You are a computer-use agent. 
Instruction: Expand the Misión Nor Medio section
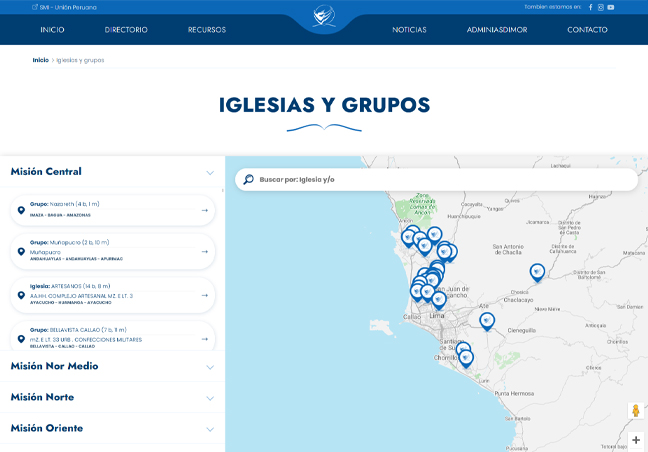click(x=210, y=367)
